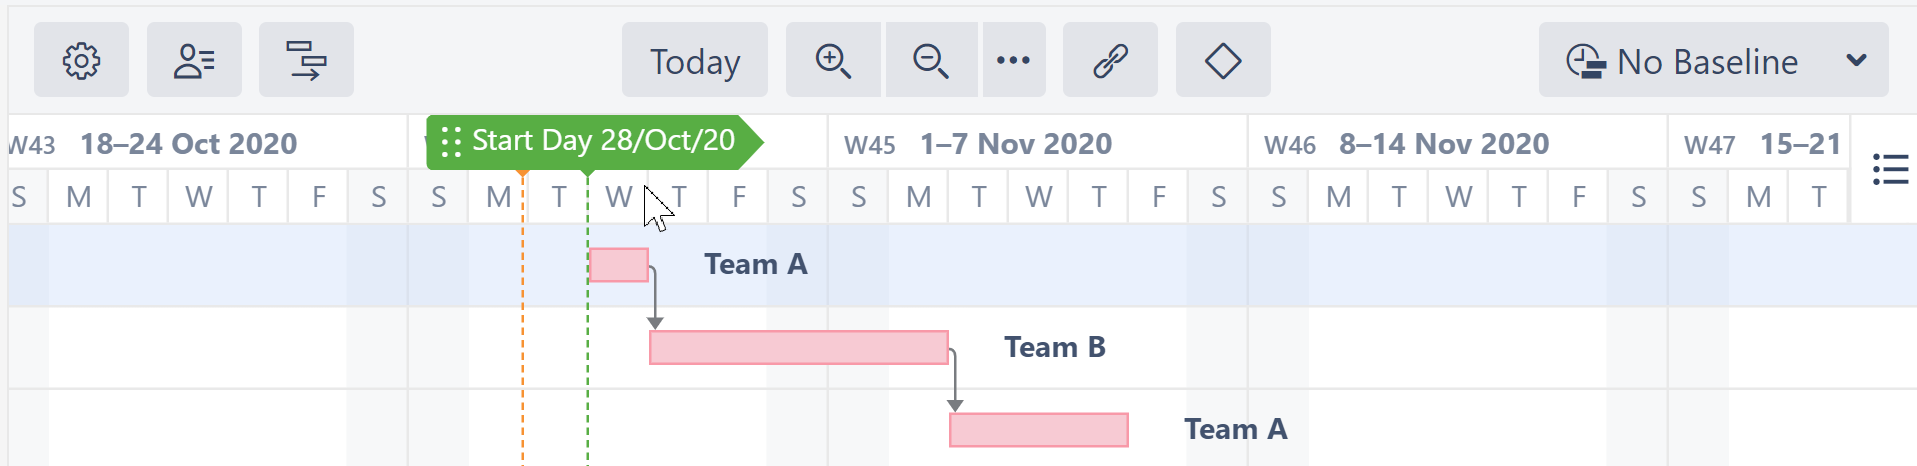Click the milestone diamond icon
This screenshot has height=466, width=1917.
[1223, 61]
